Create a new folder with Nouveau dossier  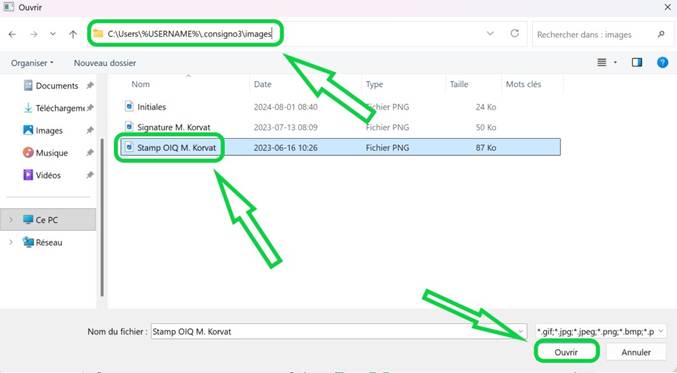point(105,63)
